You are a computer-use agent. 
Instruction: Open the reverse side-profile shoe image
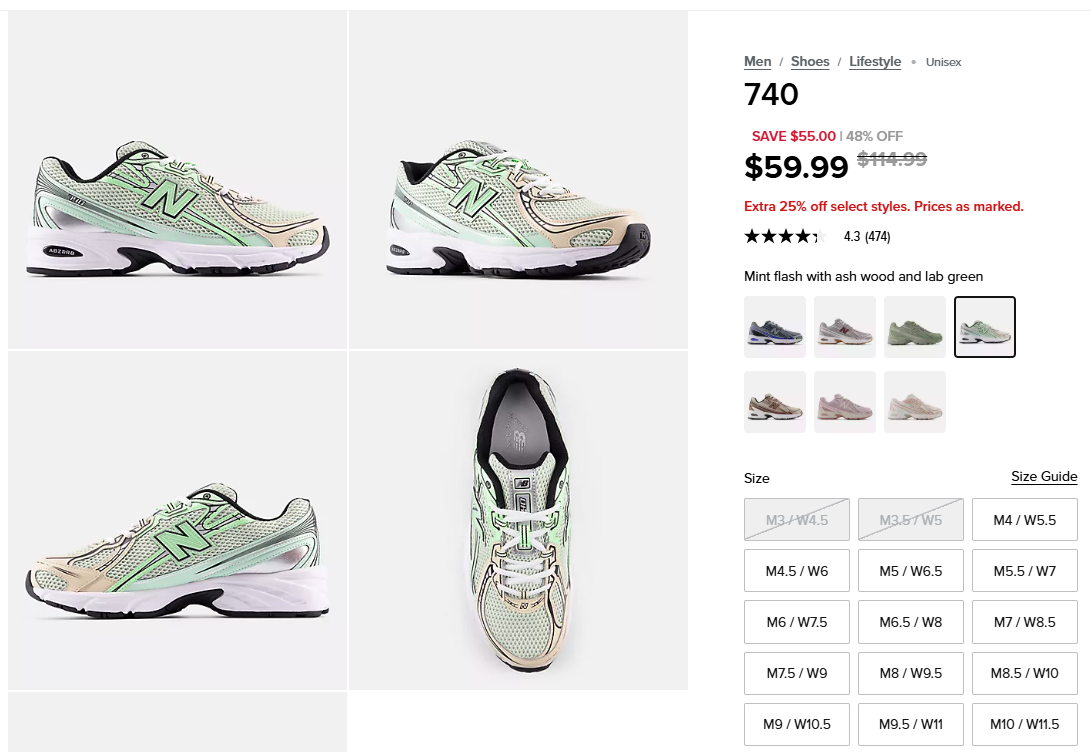pos(177,520)
